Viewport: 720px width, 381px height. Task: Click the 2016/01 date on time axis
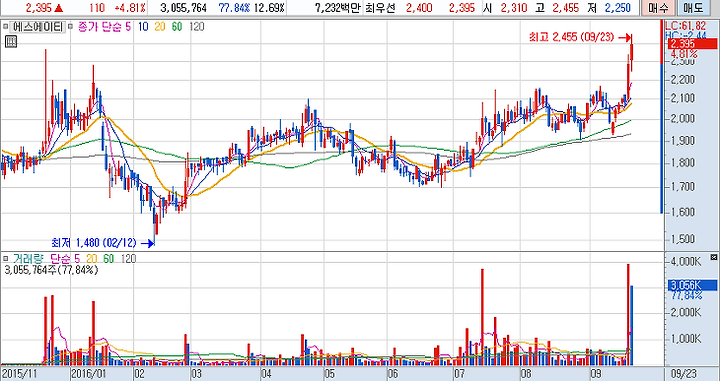[89, 372]
